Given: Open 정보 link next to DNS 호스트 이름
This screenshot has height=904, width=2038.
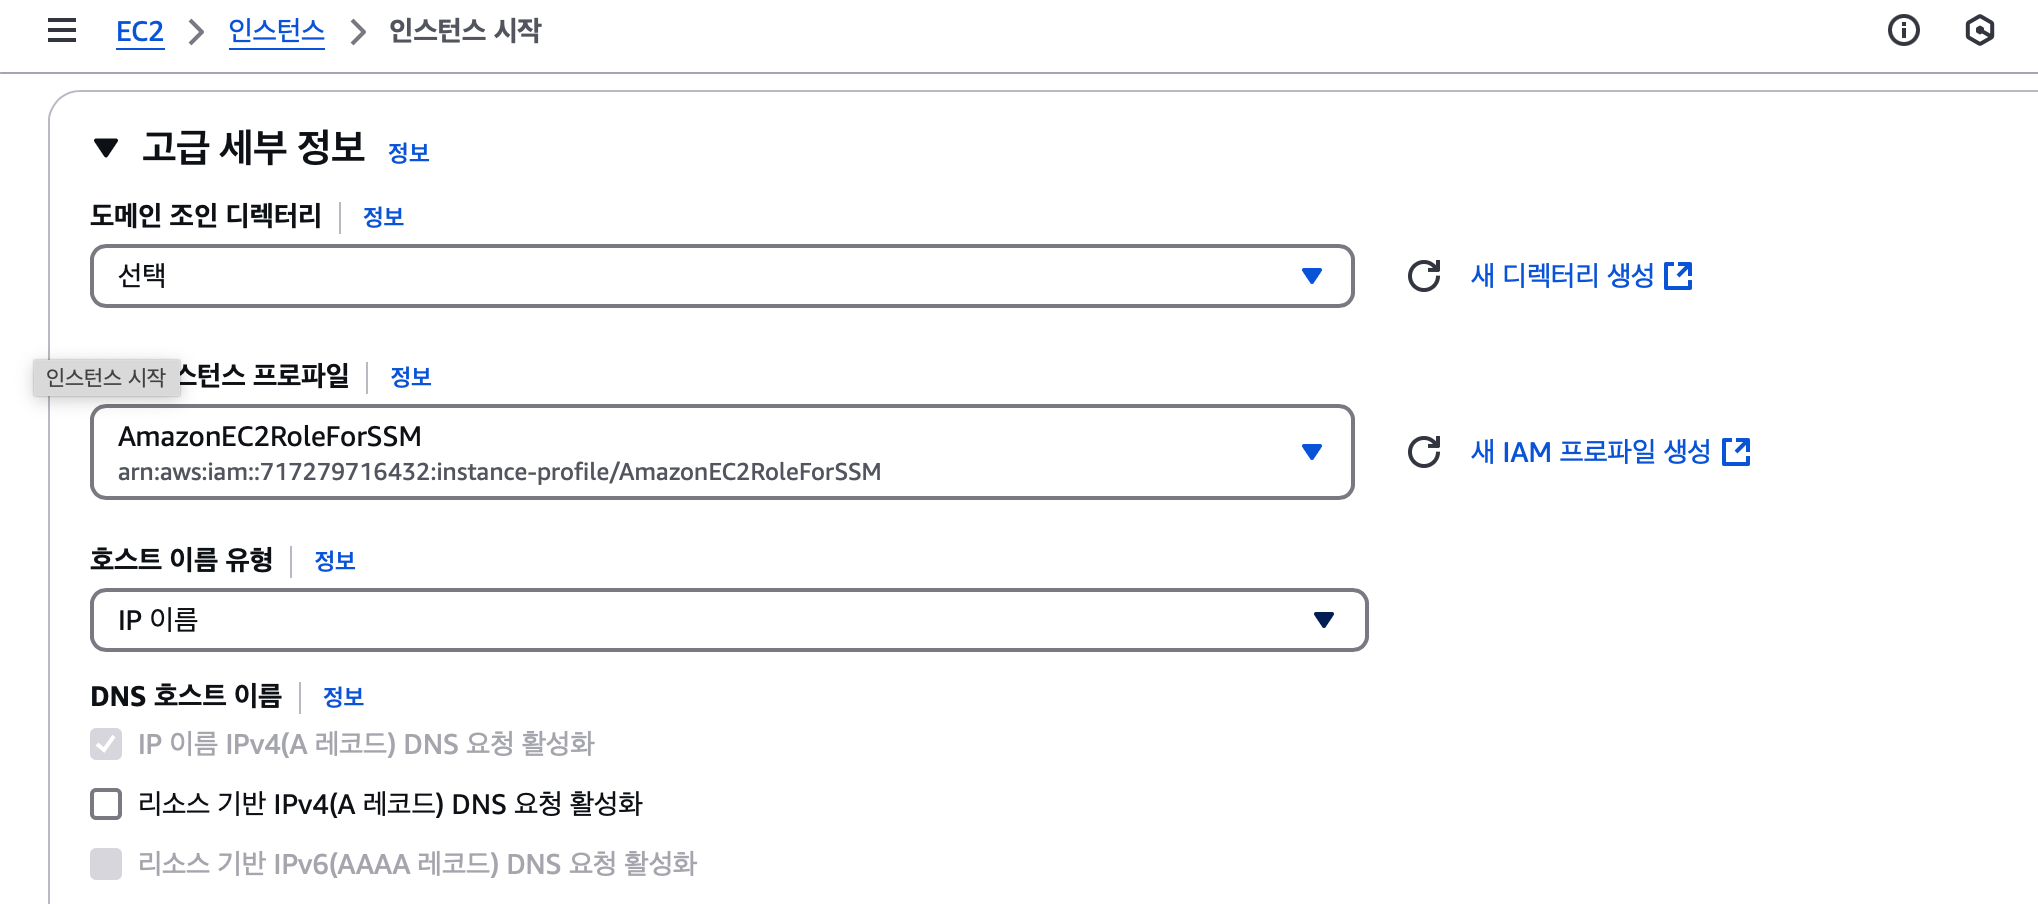Looking at the screenshot, I should tap(343, 697).
